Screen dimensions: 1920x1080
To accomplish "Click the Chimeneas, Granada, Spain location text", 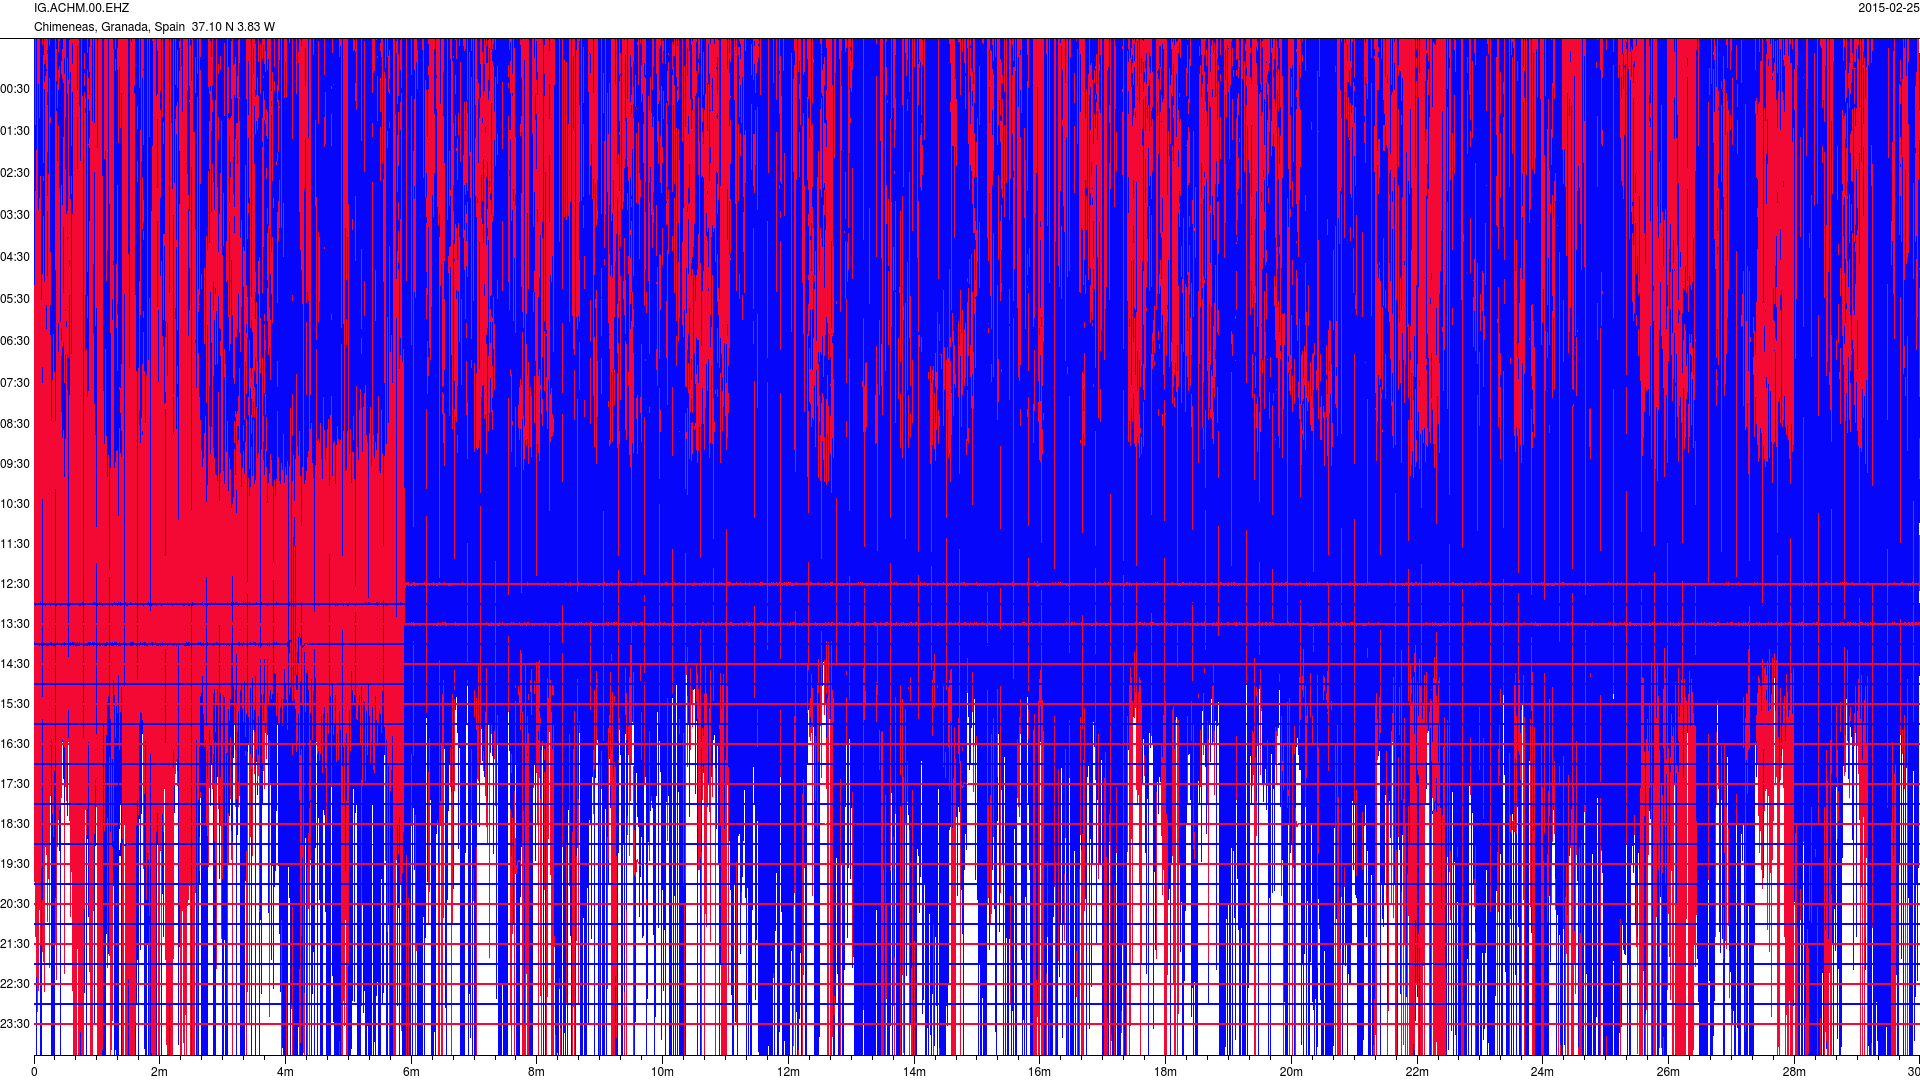I will [x=109, y=27].
